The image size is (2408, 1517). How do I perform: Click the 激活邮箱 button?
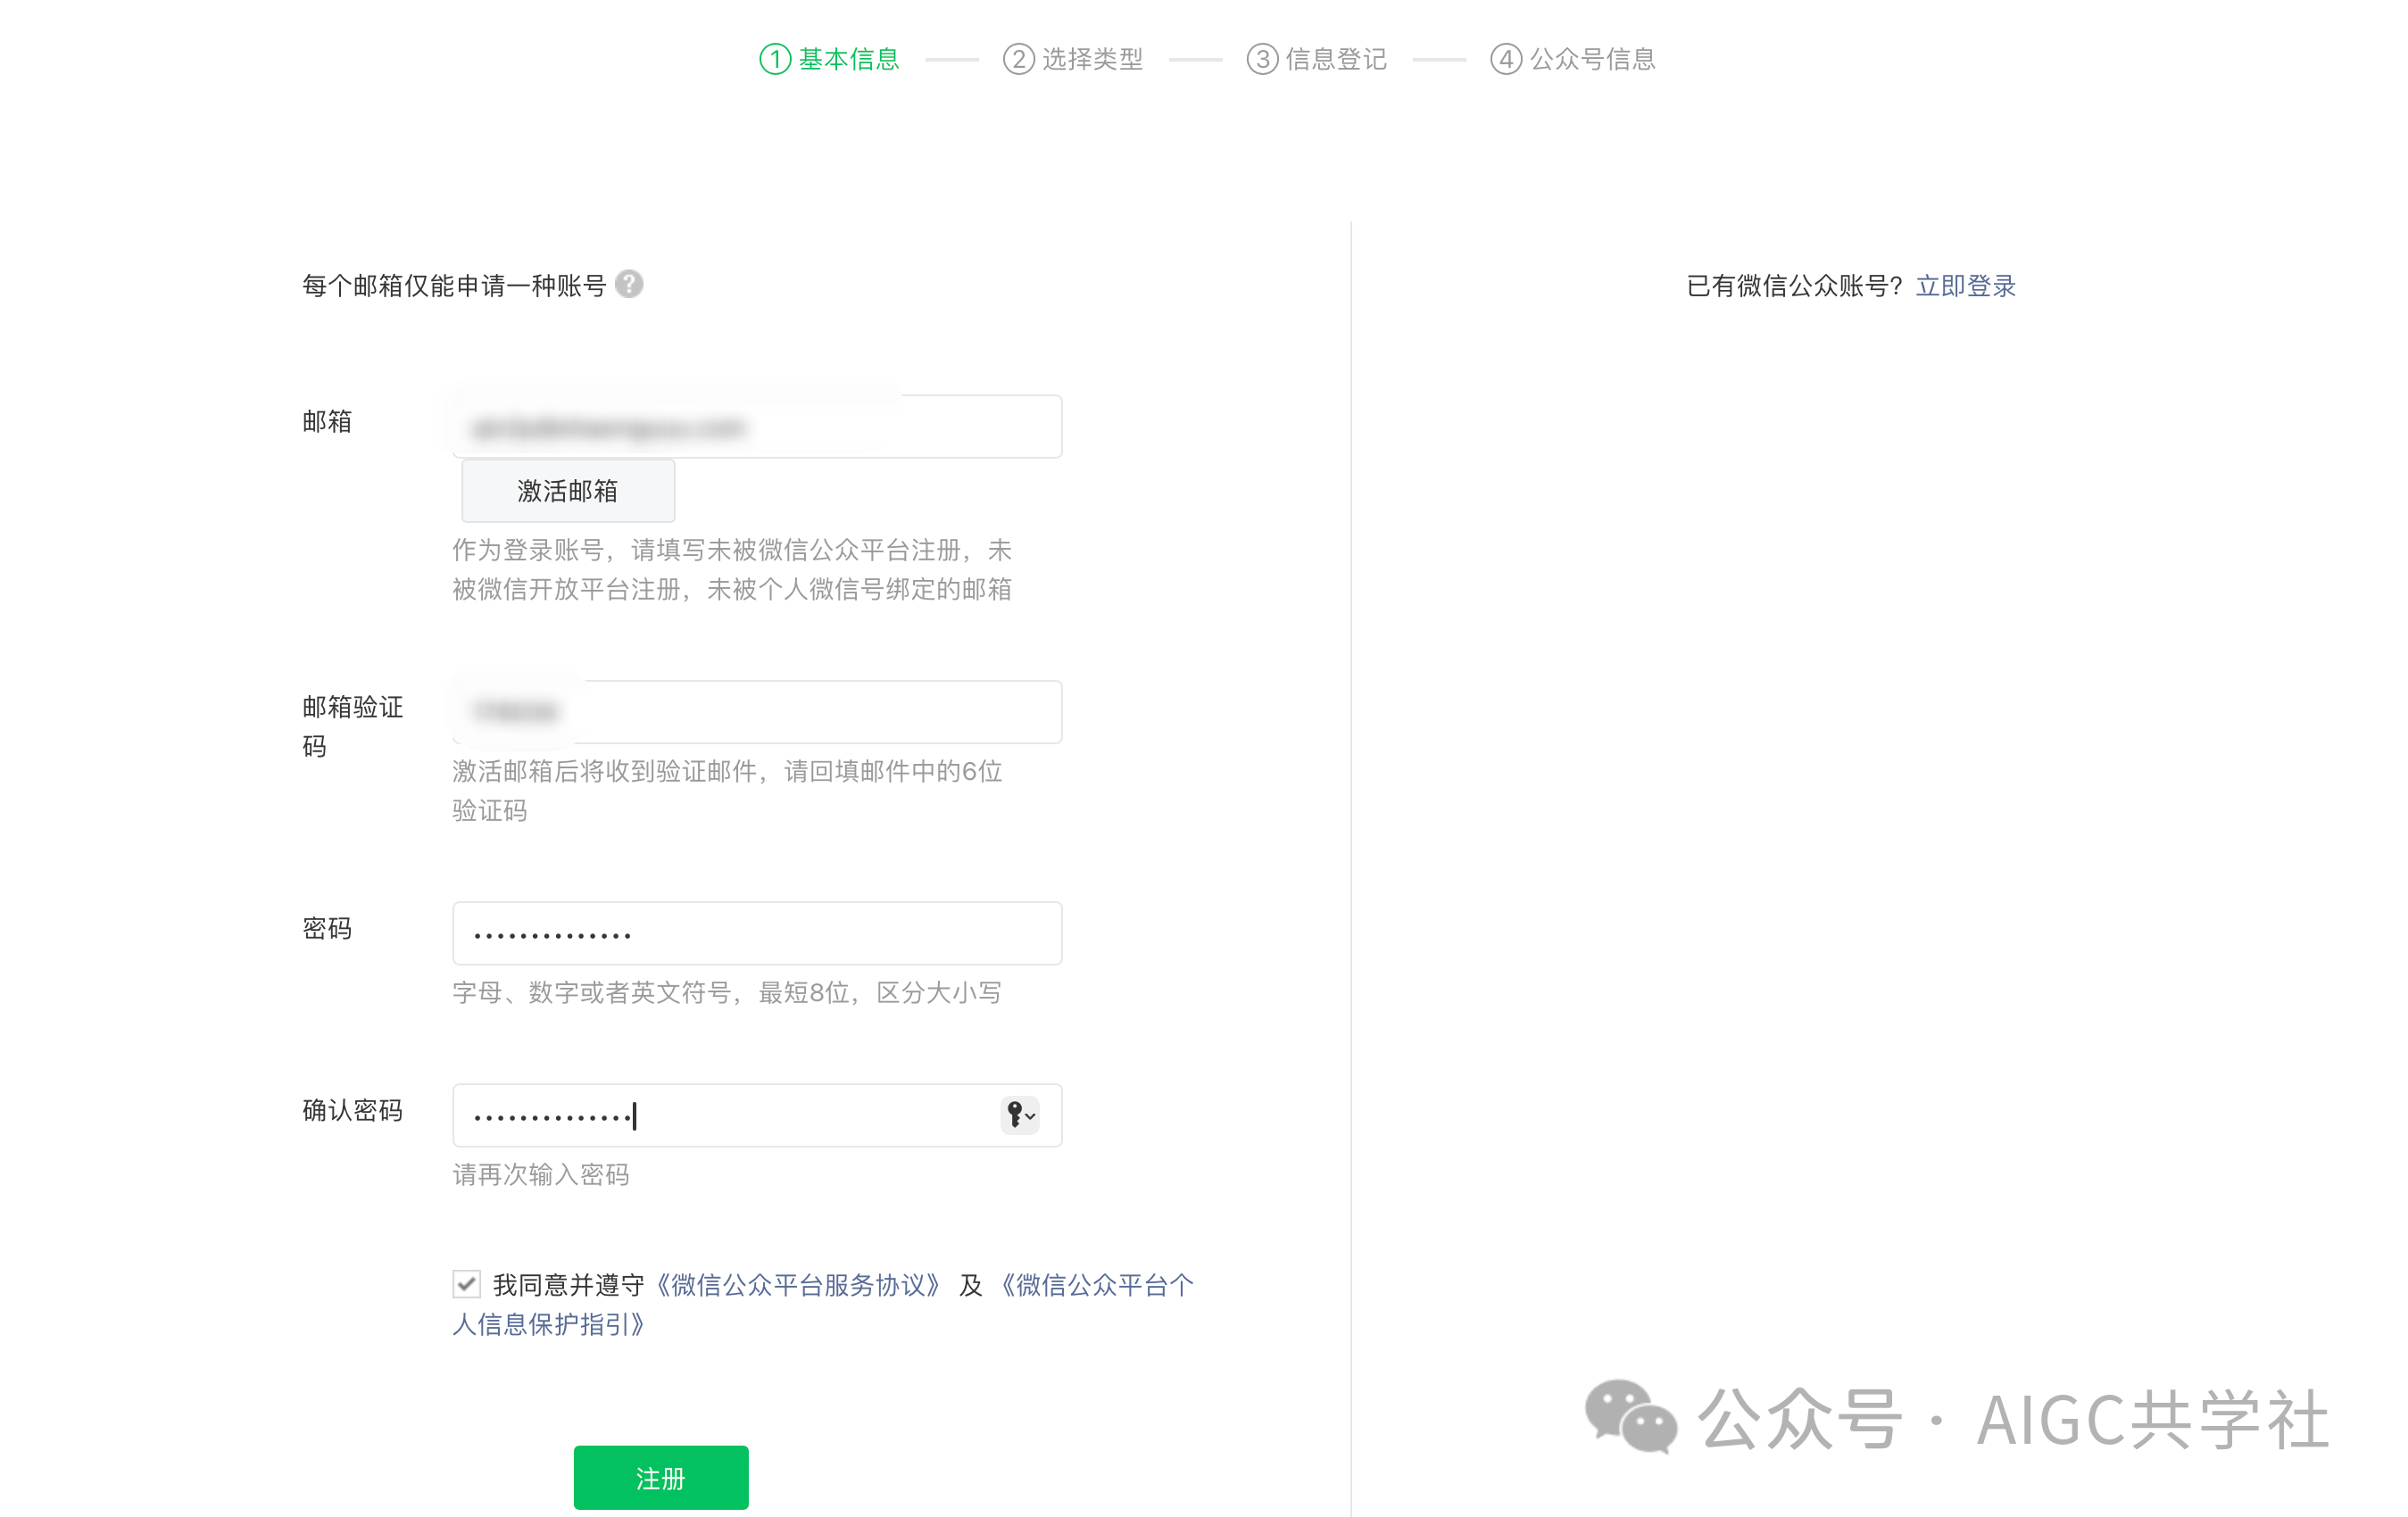[567, 491]
